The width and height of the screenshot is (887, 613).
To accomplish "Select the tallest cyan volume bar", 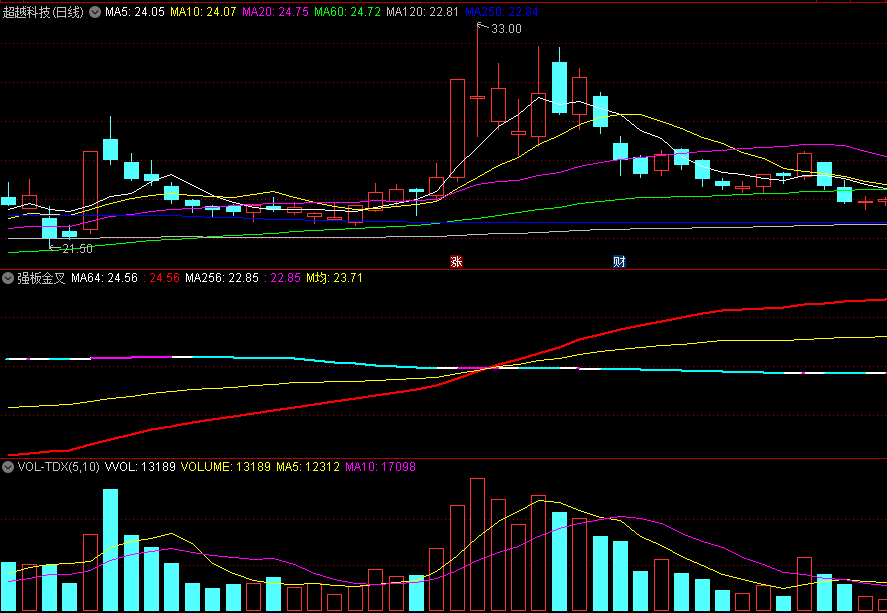I will pyautogui.click(x=110, y=550).
